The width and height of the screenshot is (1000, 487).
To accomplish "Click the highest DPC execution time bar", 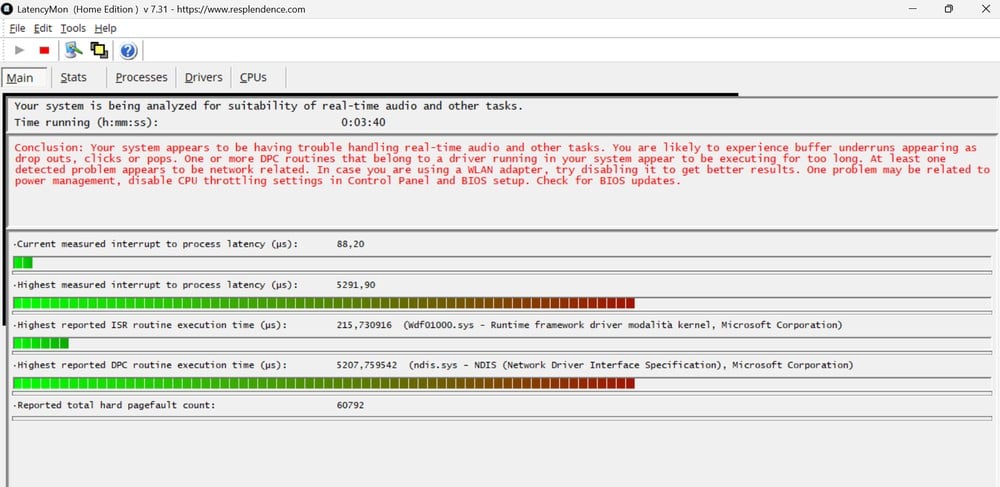I will [502, 383].
